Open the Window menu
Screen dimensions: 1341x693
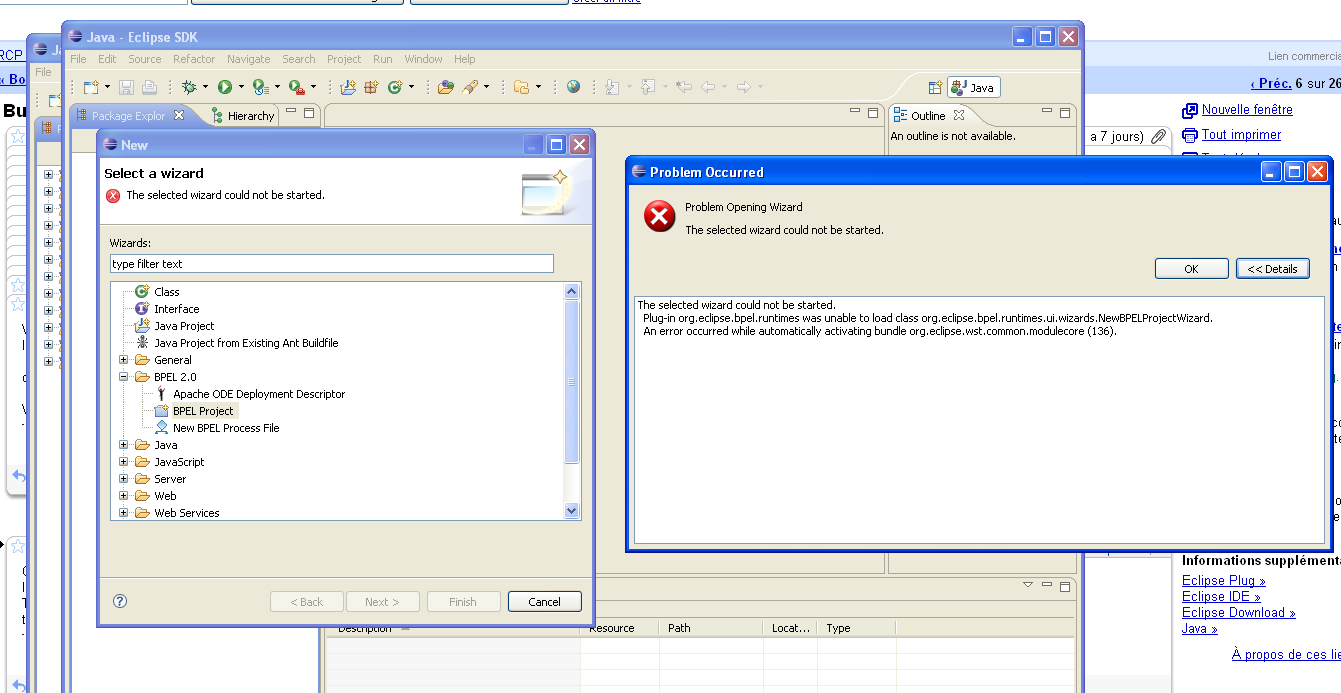[423, 59]
